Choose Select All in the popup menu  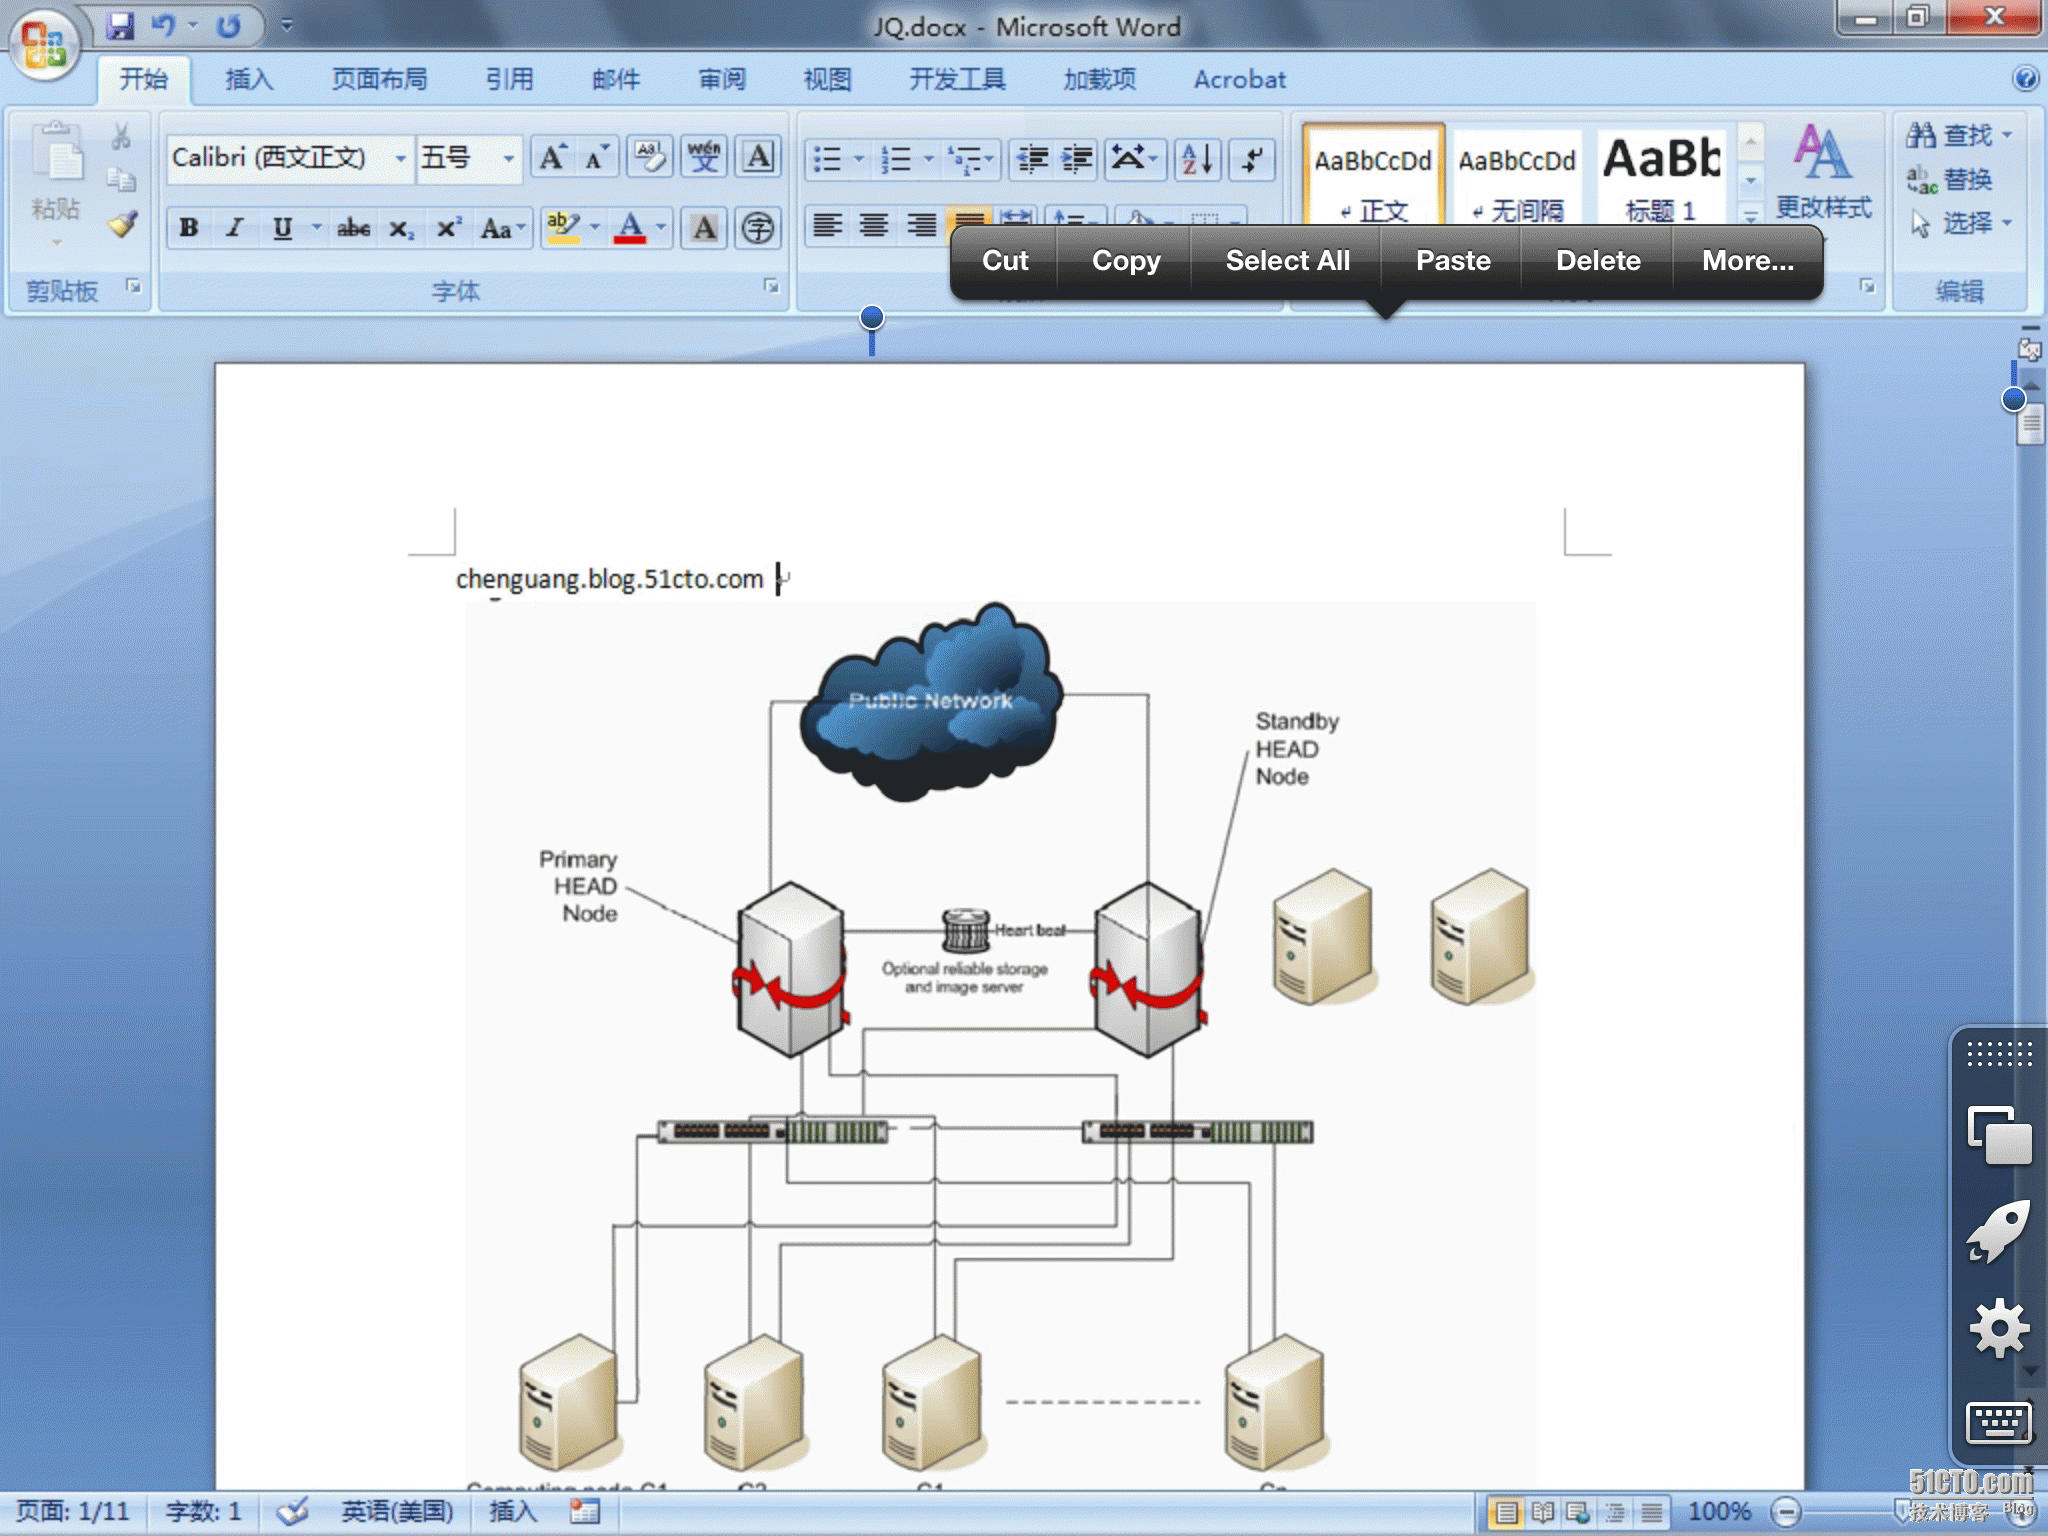tap(1287, 261)
